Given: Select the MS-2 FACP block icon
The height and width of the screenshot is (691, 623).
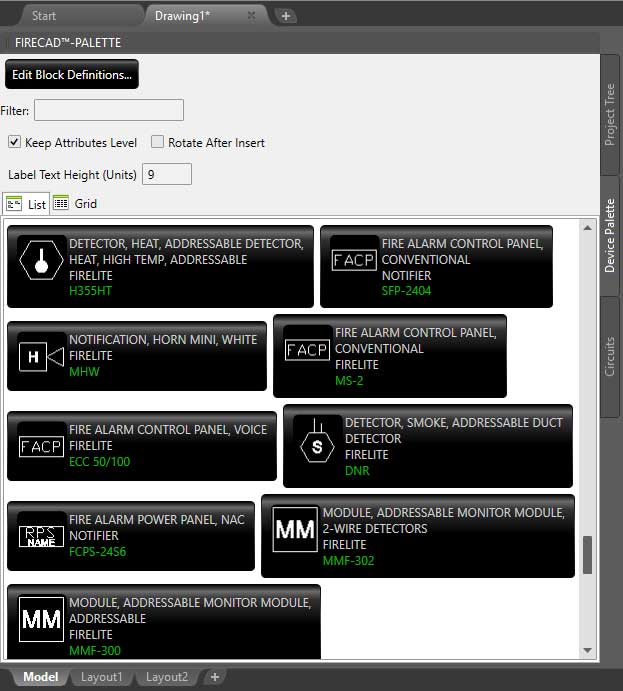Looking at the screenshot, I should 307,350.
